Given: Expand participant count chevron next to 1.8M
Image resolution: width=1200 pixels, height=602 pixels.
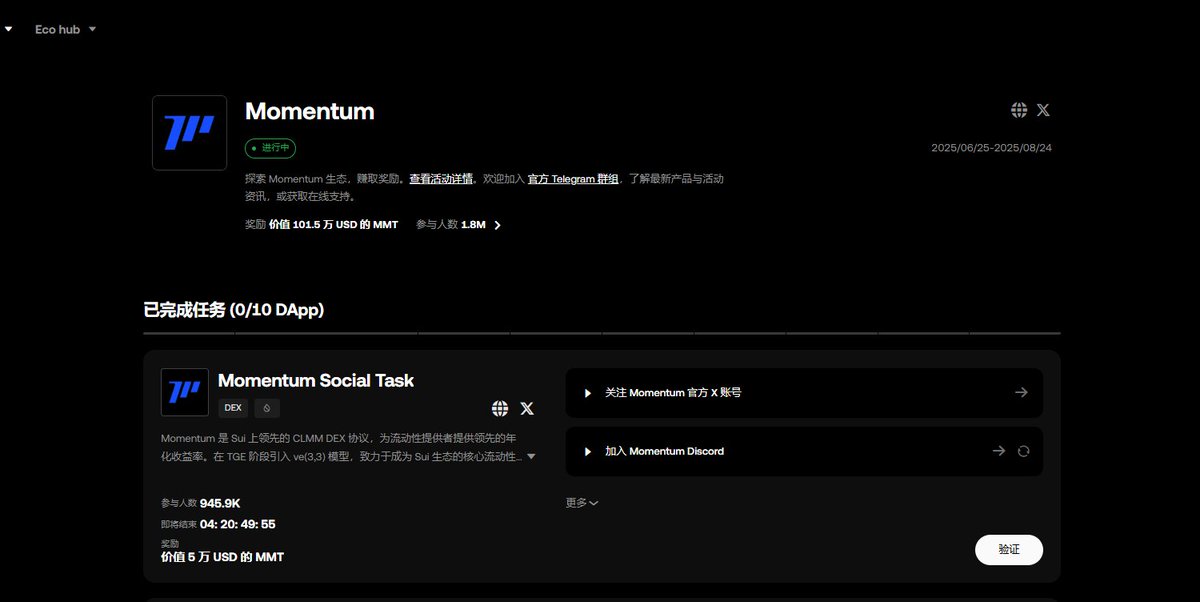Looking at the screenshot, I should (x=498, y=225).
